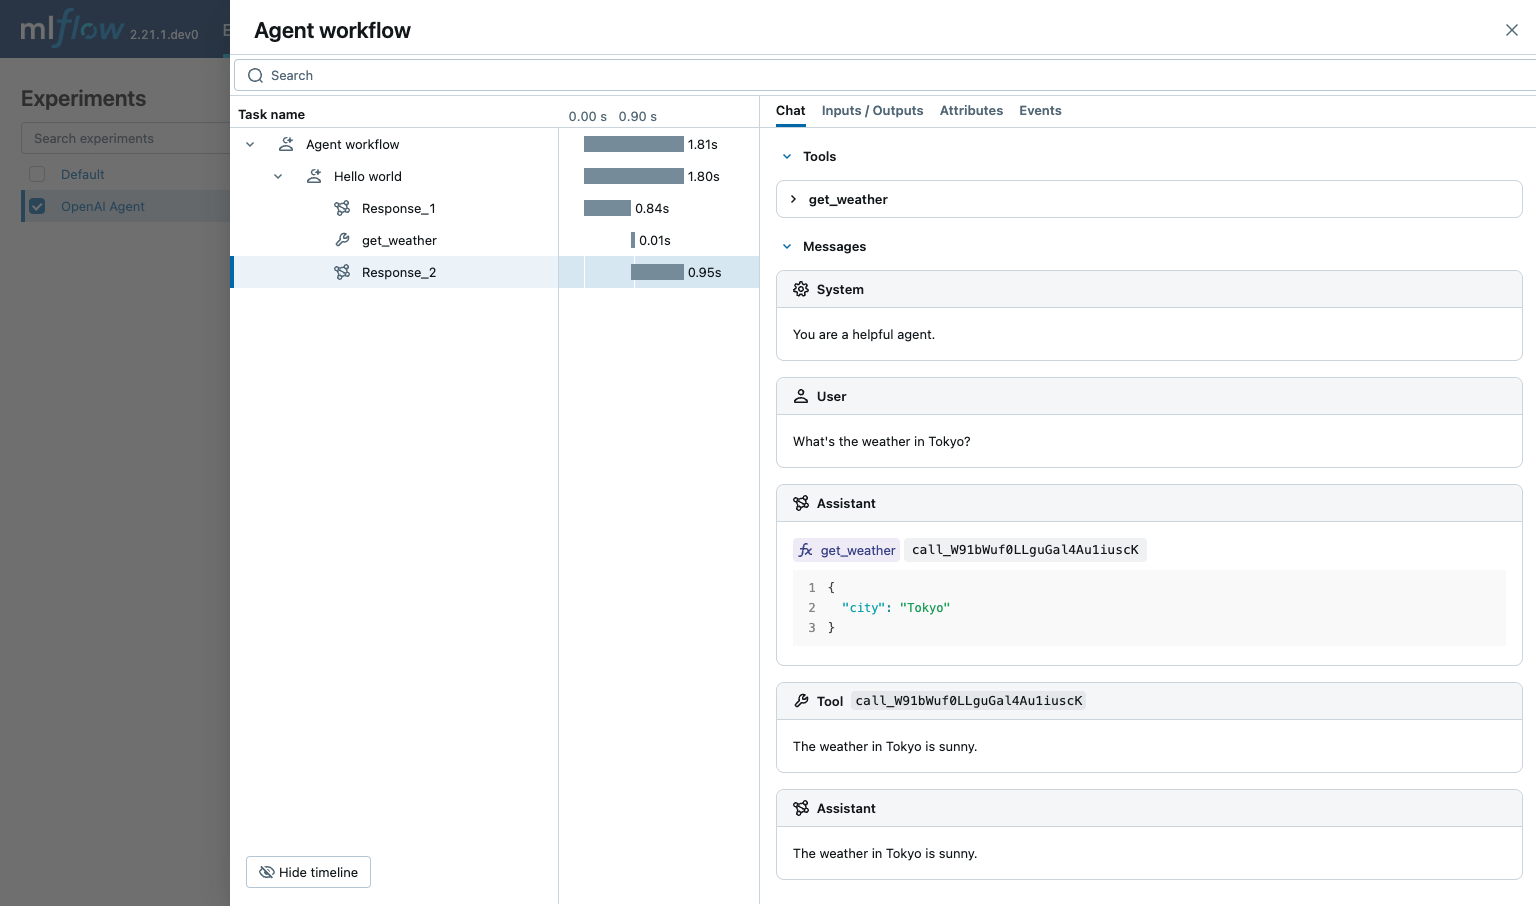This screenshot has width=1536, height=906.
Task: Toggle the Default experiment checkbox
Action: click(x=37, y=173)
